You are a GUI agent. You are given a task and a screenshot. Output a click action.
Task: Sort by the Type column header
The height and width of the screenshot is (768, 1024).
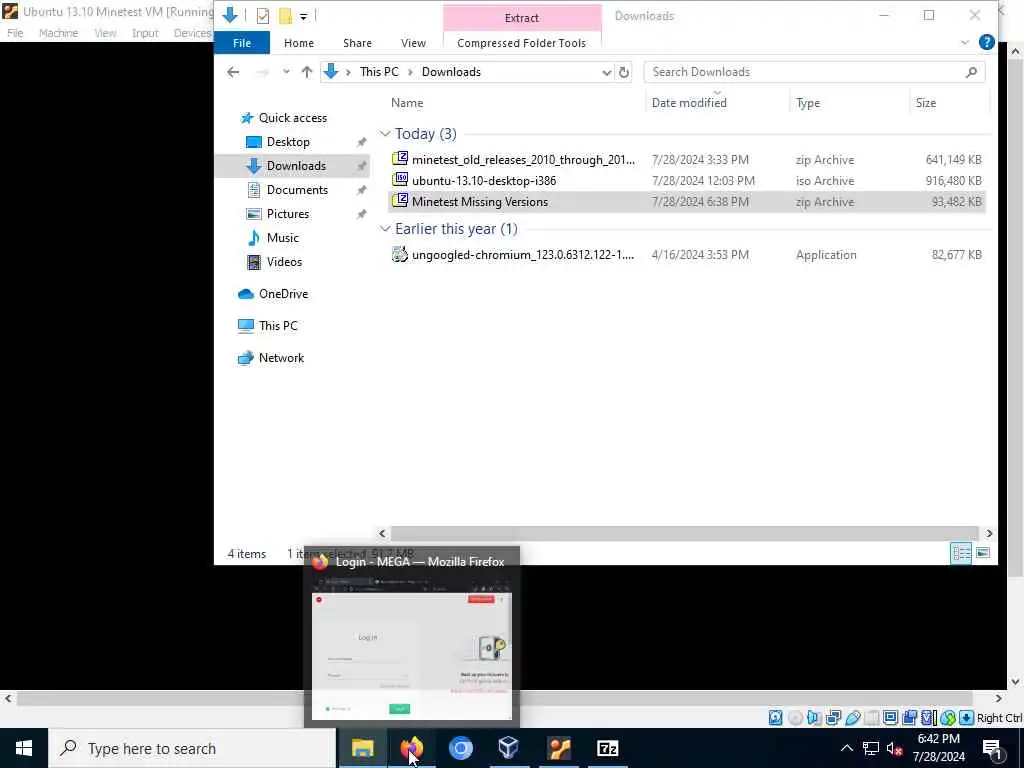tap(808, 103)
